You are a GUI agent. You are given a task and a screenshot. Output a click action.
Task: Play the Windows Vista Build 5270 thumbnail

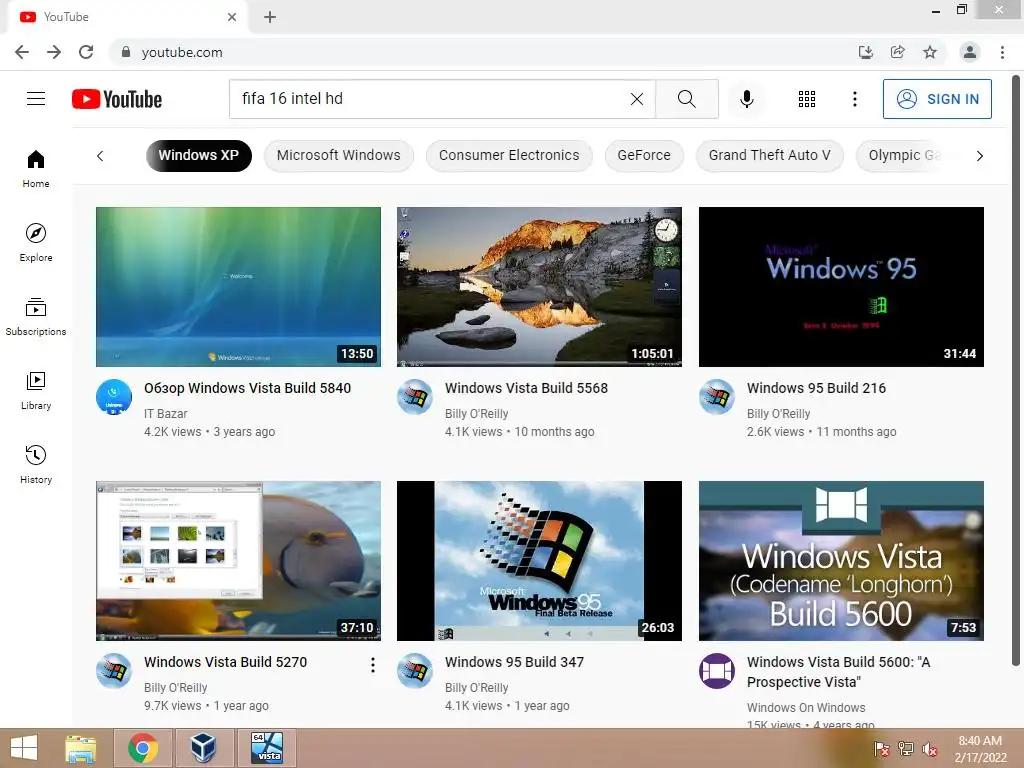coord(238,561)
